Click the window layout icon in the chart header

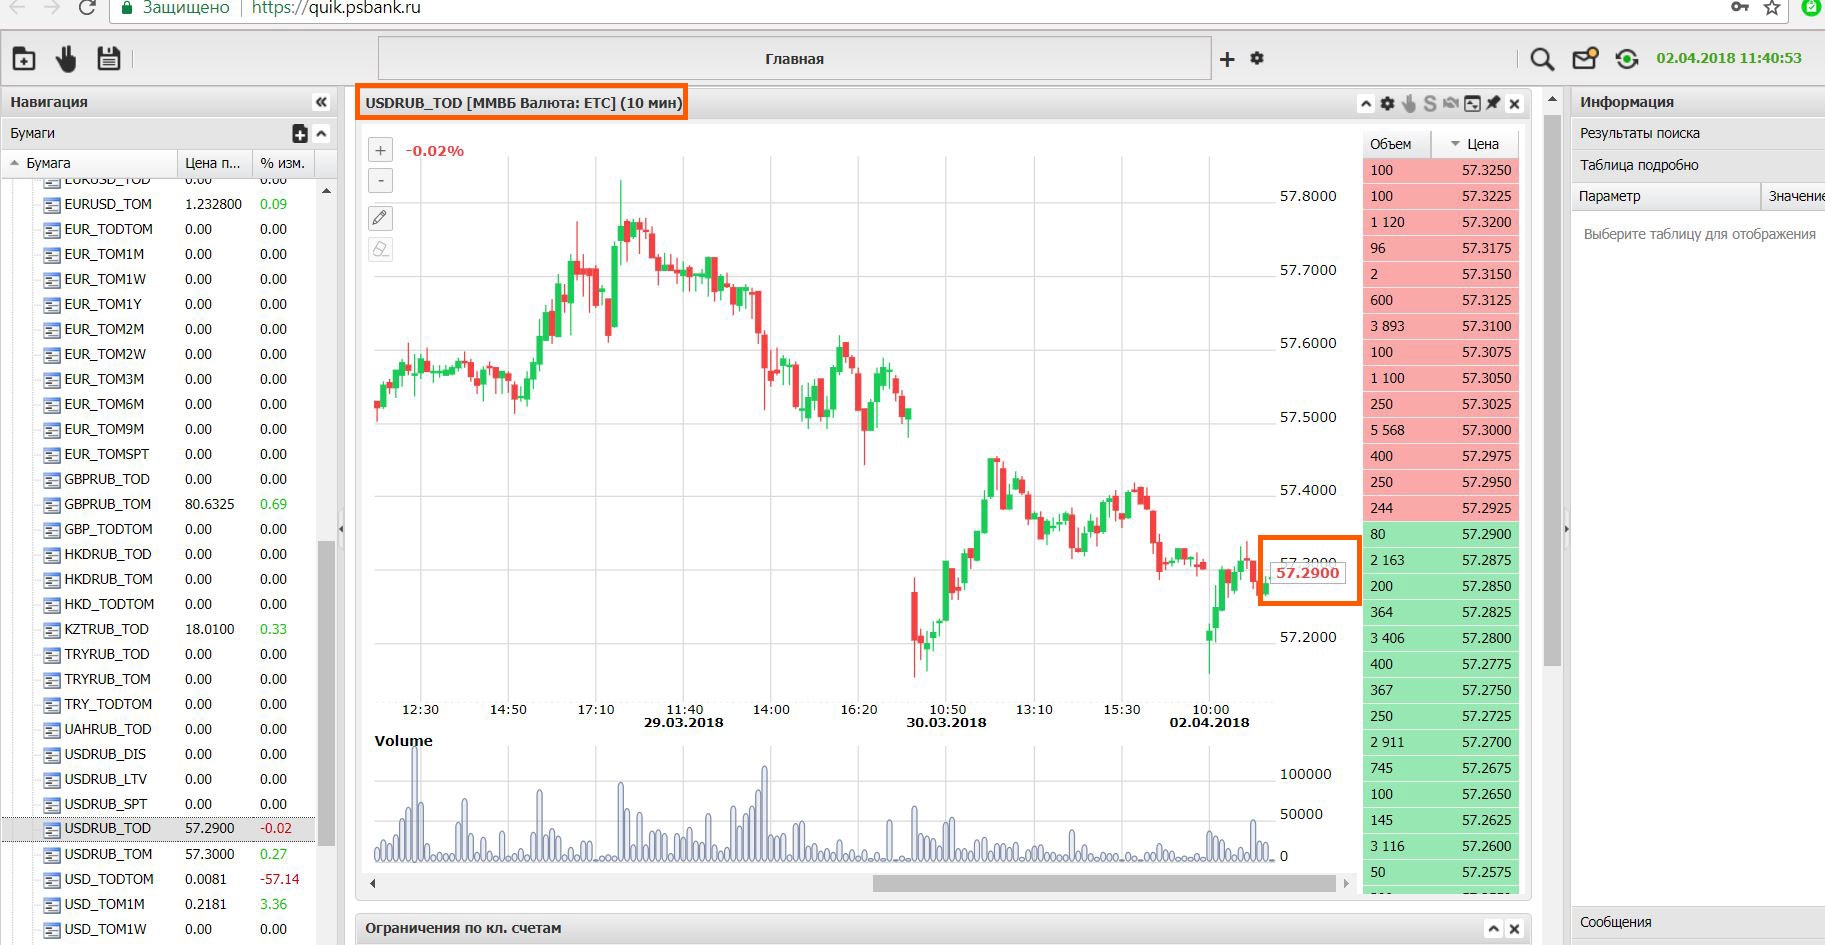pos(1472,103)
